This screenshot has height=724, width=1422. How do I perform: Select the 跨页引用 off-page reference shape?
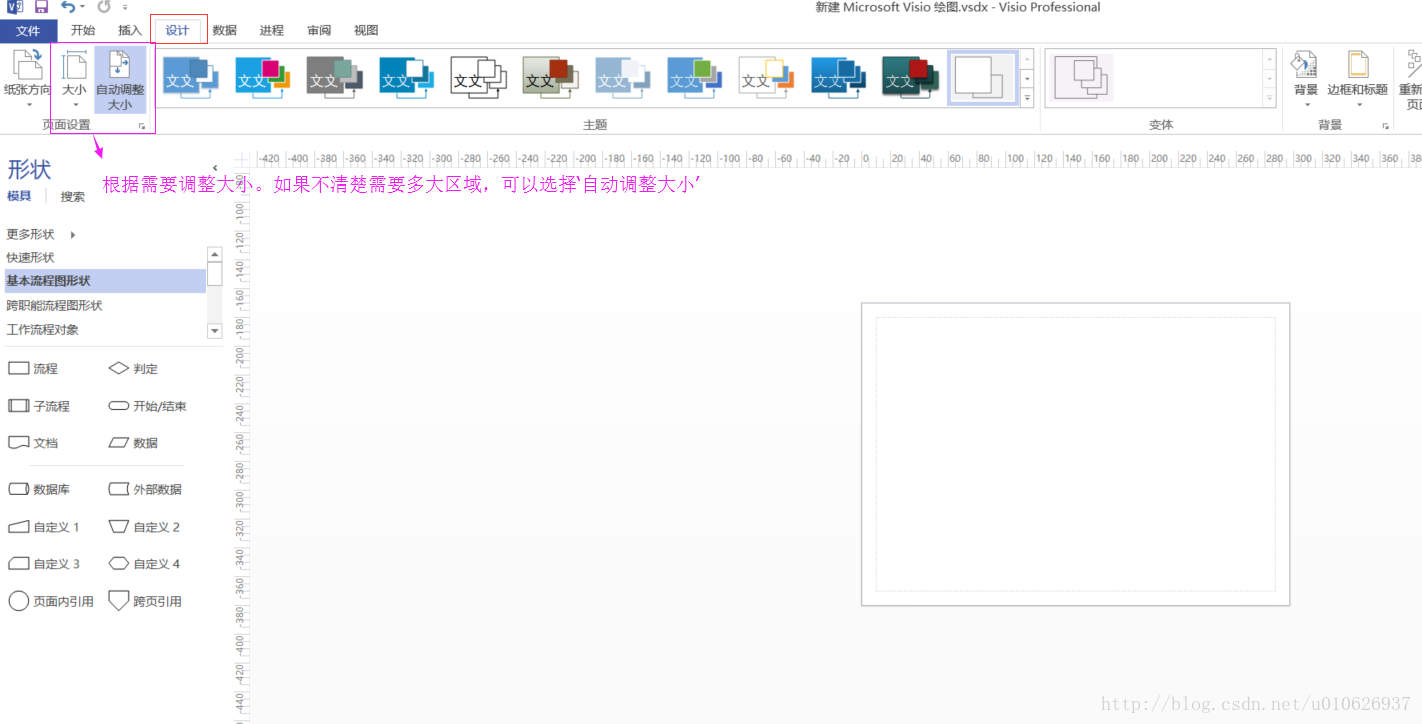point(145,601)
